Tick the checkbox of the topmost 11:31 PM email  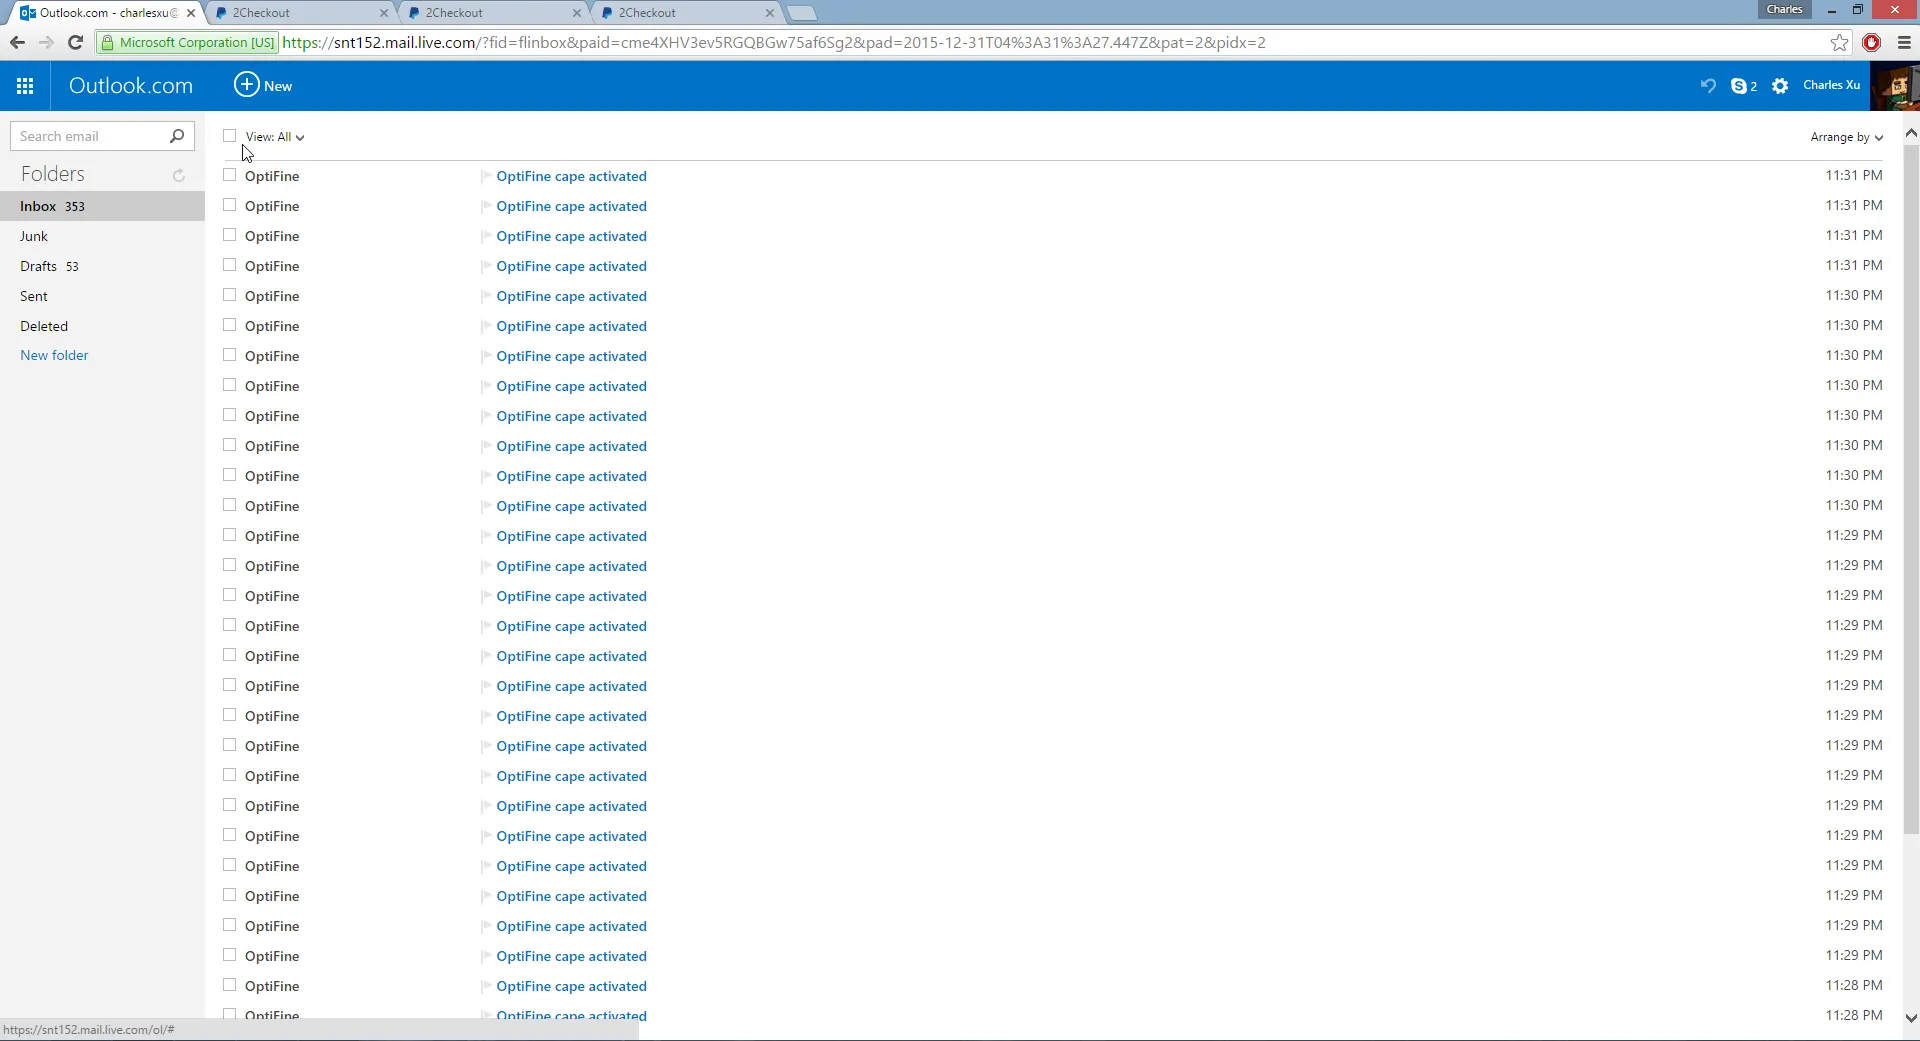[230, 175]
